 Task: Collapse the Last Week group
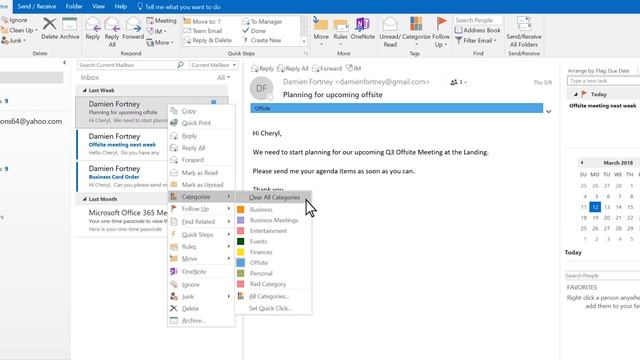(x=84, y=90)
